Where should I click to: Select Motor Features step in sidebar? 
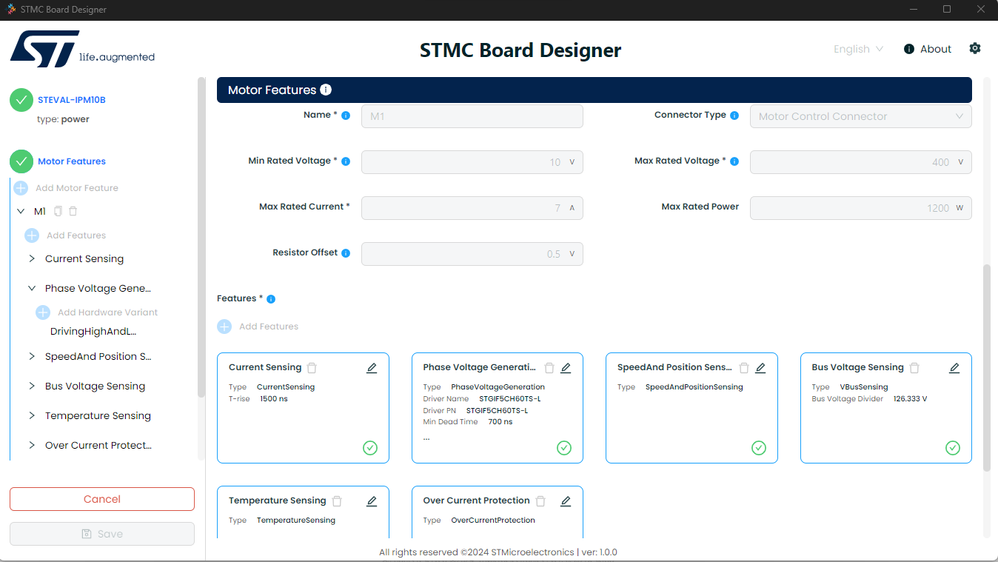tap(71, 161)
